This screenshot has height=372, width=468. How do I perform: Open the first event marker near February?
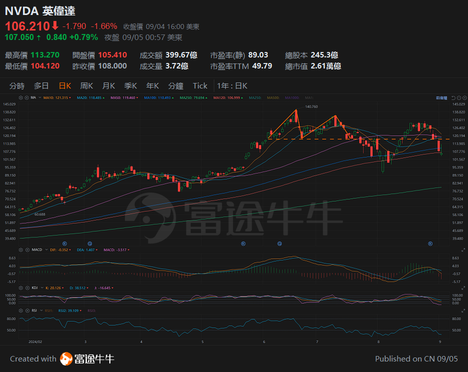65,244
